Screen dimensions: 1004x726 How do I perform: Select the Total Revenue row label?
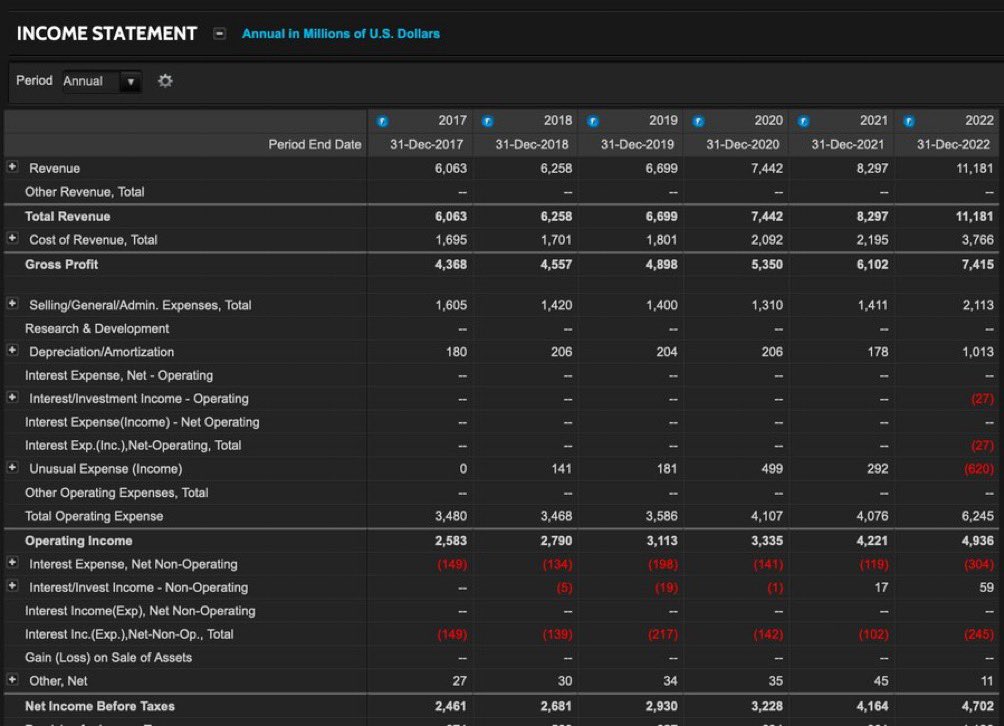67,216
